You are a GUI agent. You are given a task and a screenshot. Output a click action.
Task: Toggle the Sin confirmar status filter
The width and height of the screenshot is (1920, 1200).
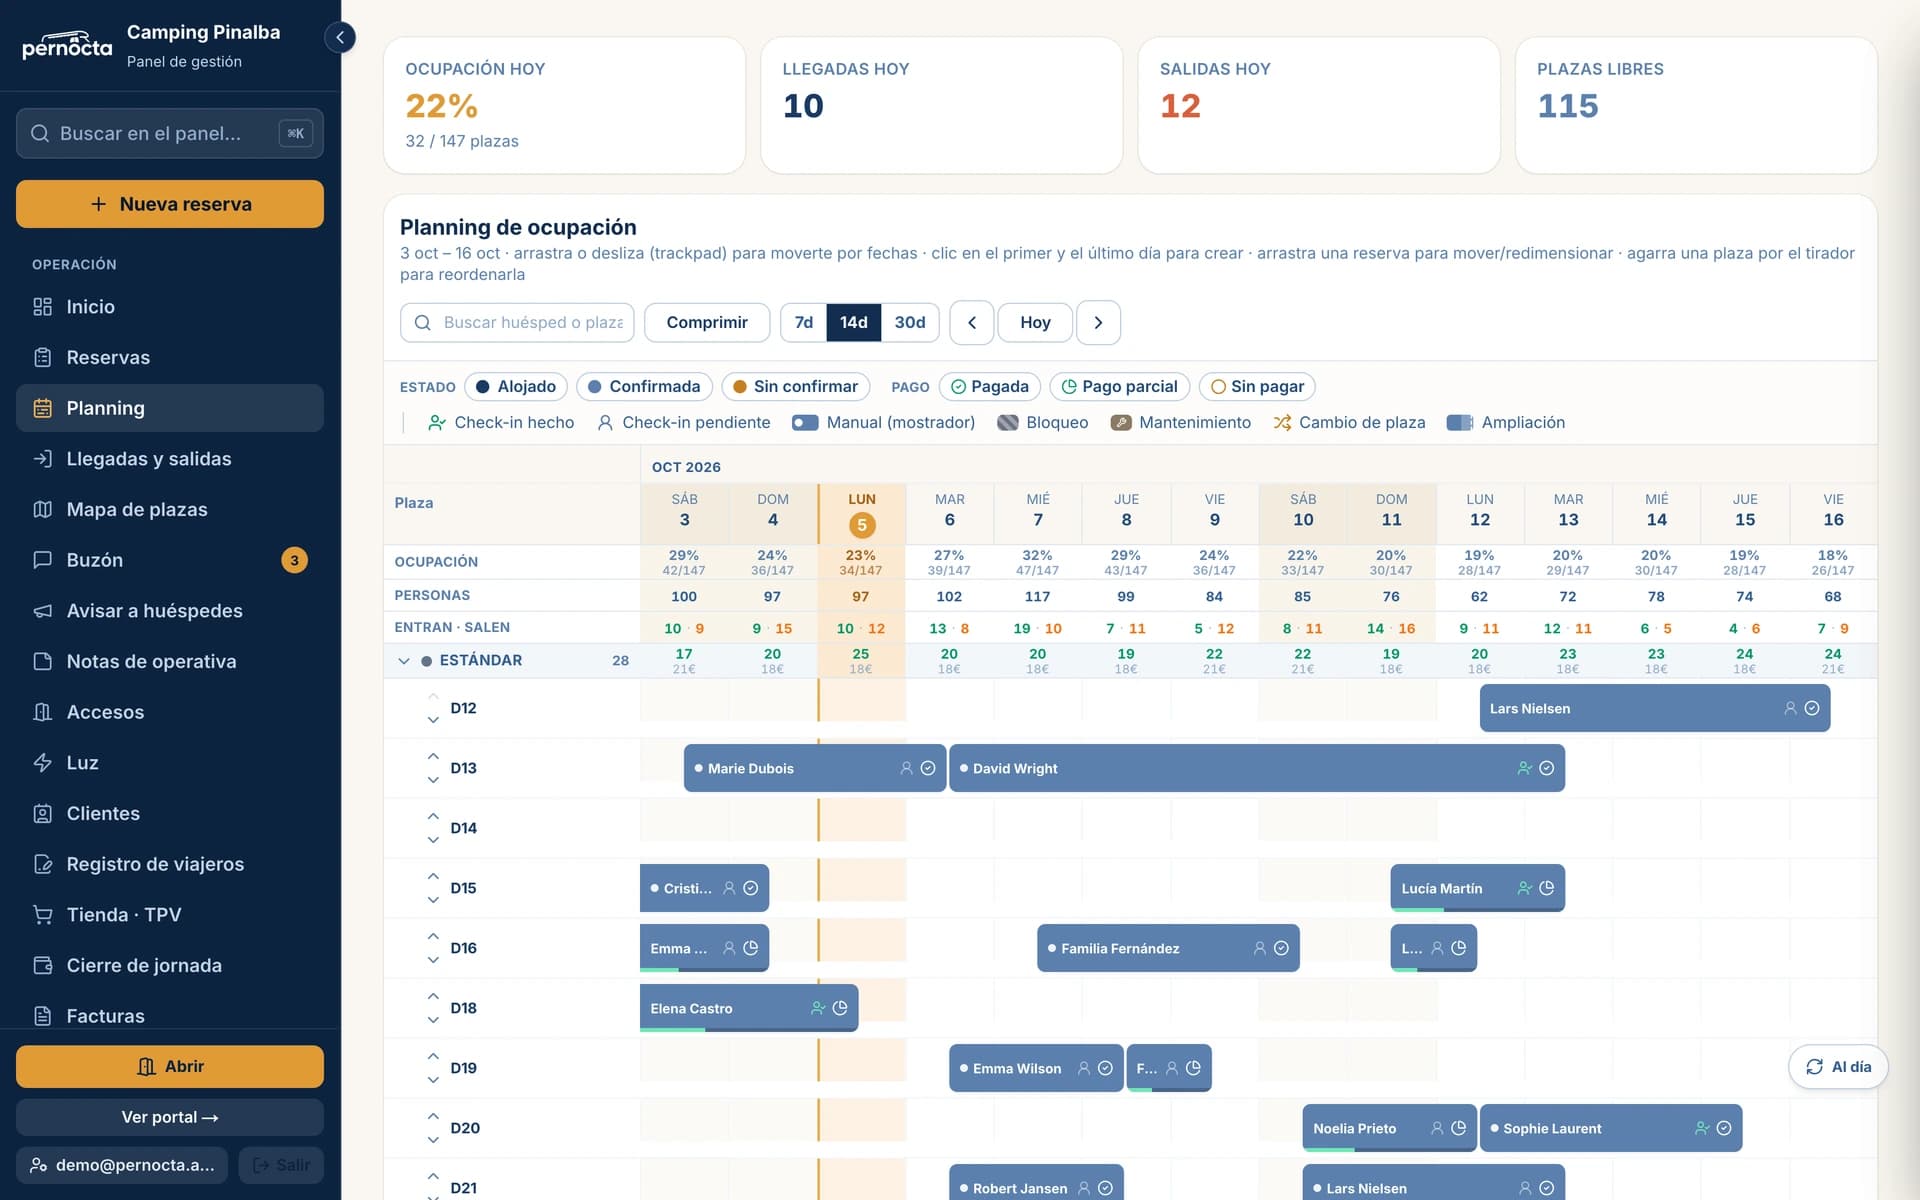[x=796, y=386]
